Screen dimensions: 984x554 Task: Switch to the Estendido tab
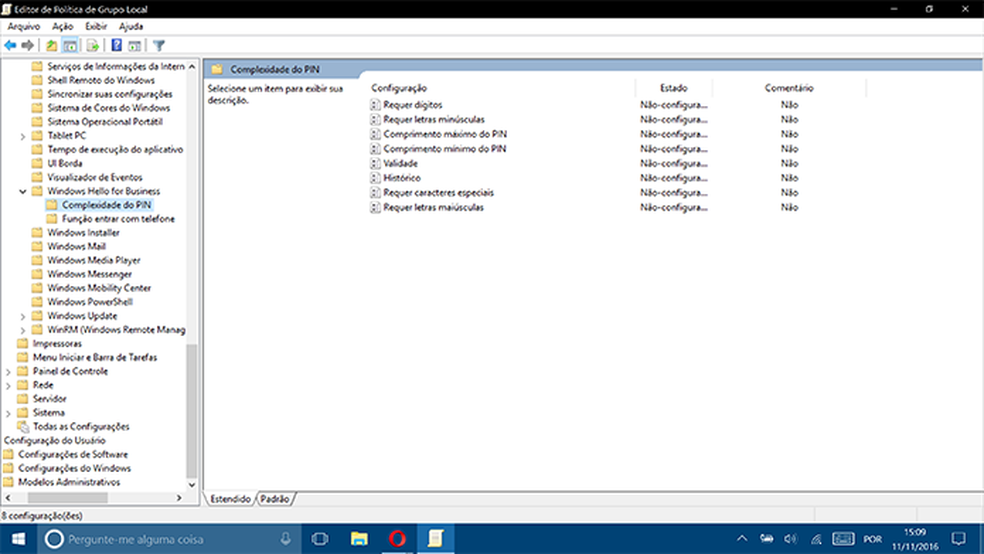230,499
